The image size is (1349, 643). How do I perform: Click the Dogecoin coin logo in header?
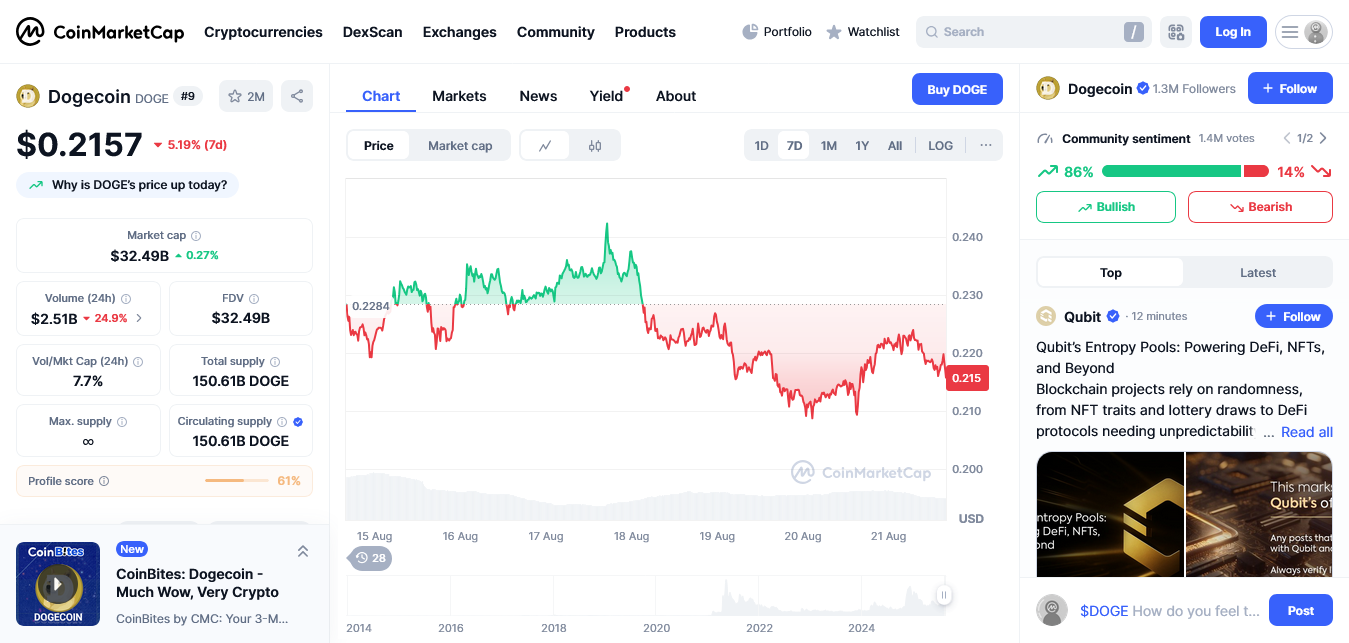[x=28, y=96]
